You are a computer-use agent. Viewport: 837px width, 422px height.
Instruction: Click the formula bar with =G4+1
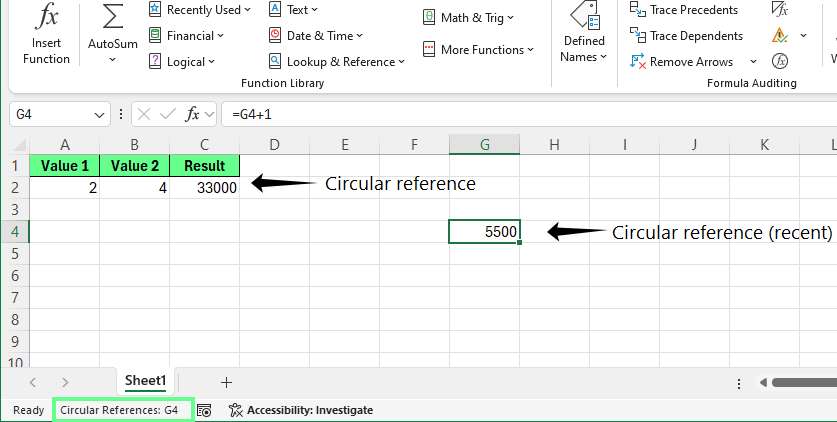click(528, 114)
